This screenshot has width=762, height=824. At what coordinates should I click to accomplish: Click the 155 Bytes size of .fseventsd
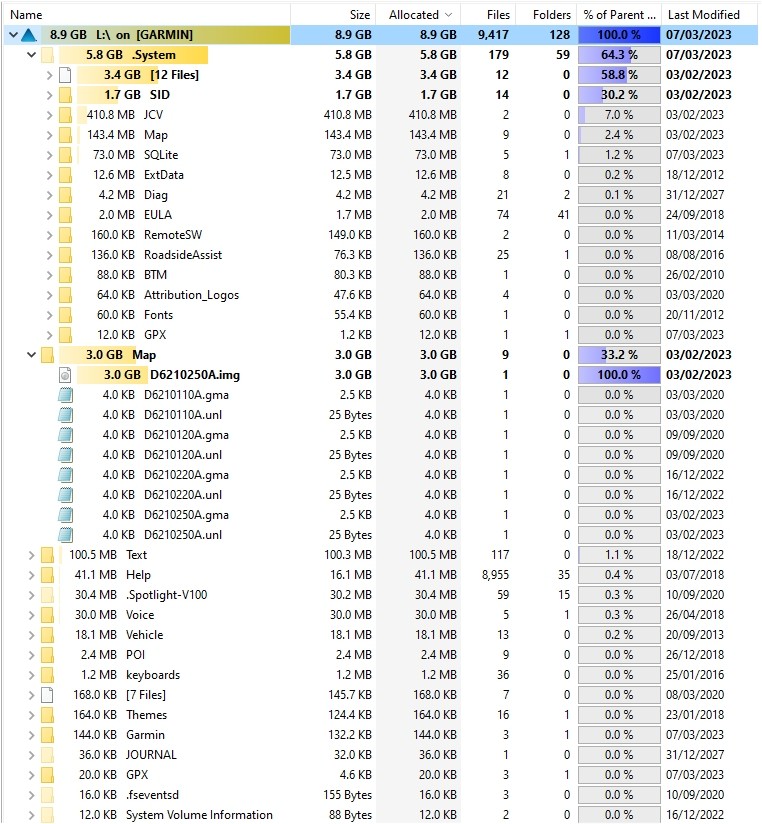click(x=347, y=795)
